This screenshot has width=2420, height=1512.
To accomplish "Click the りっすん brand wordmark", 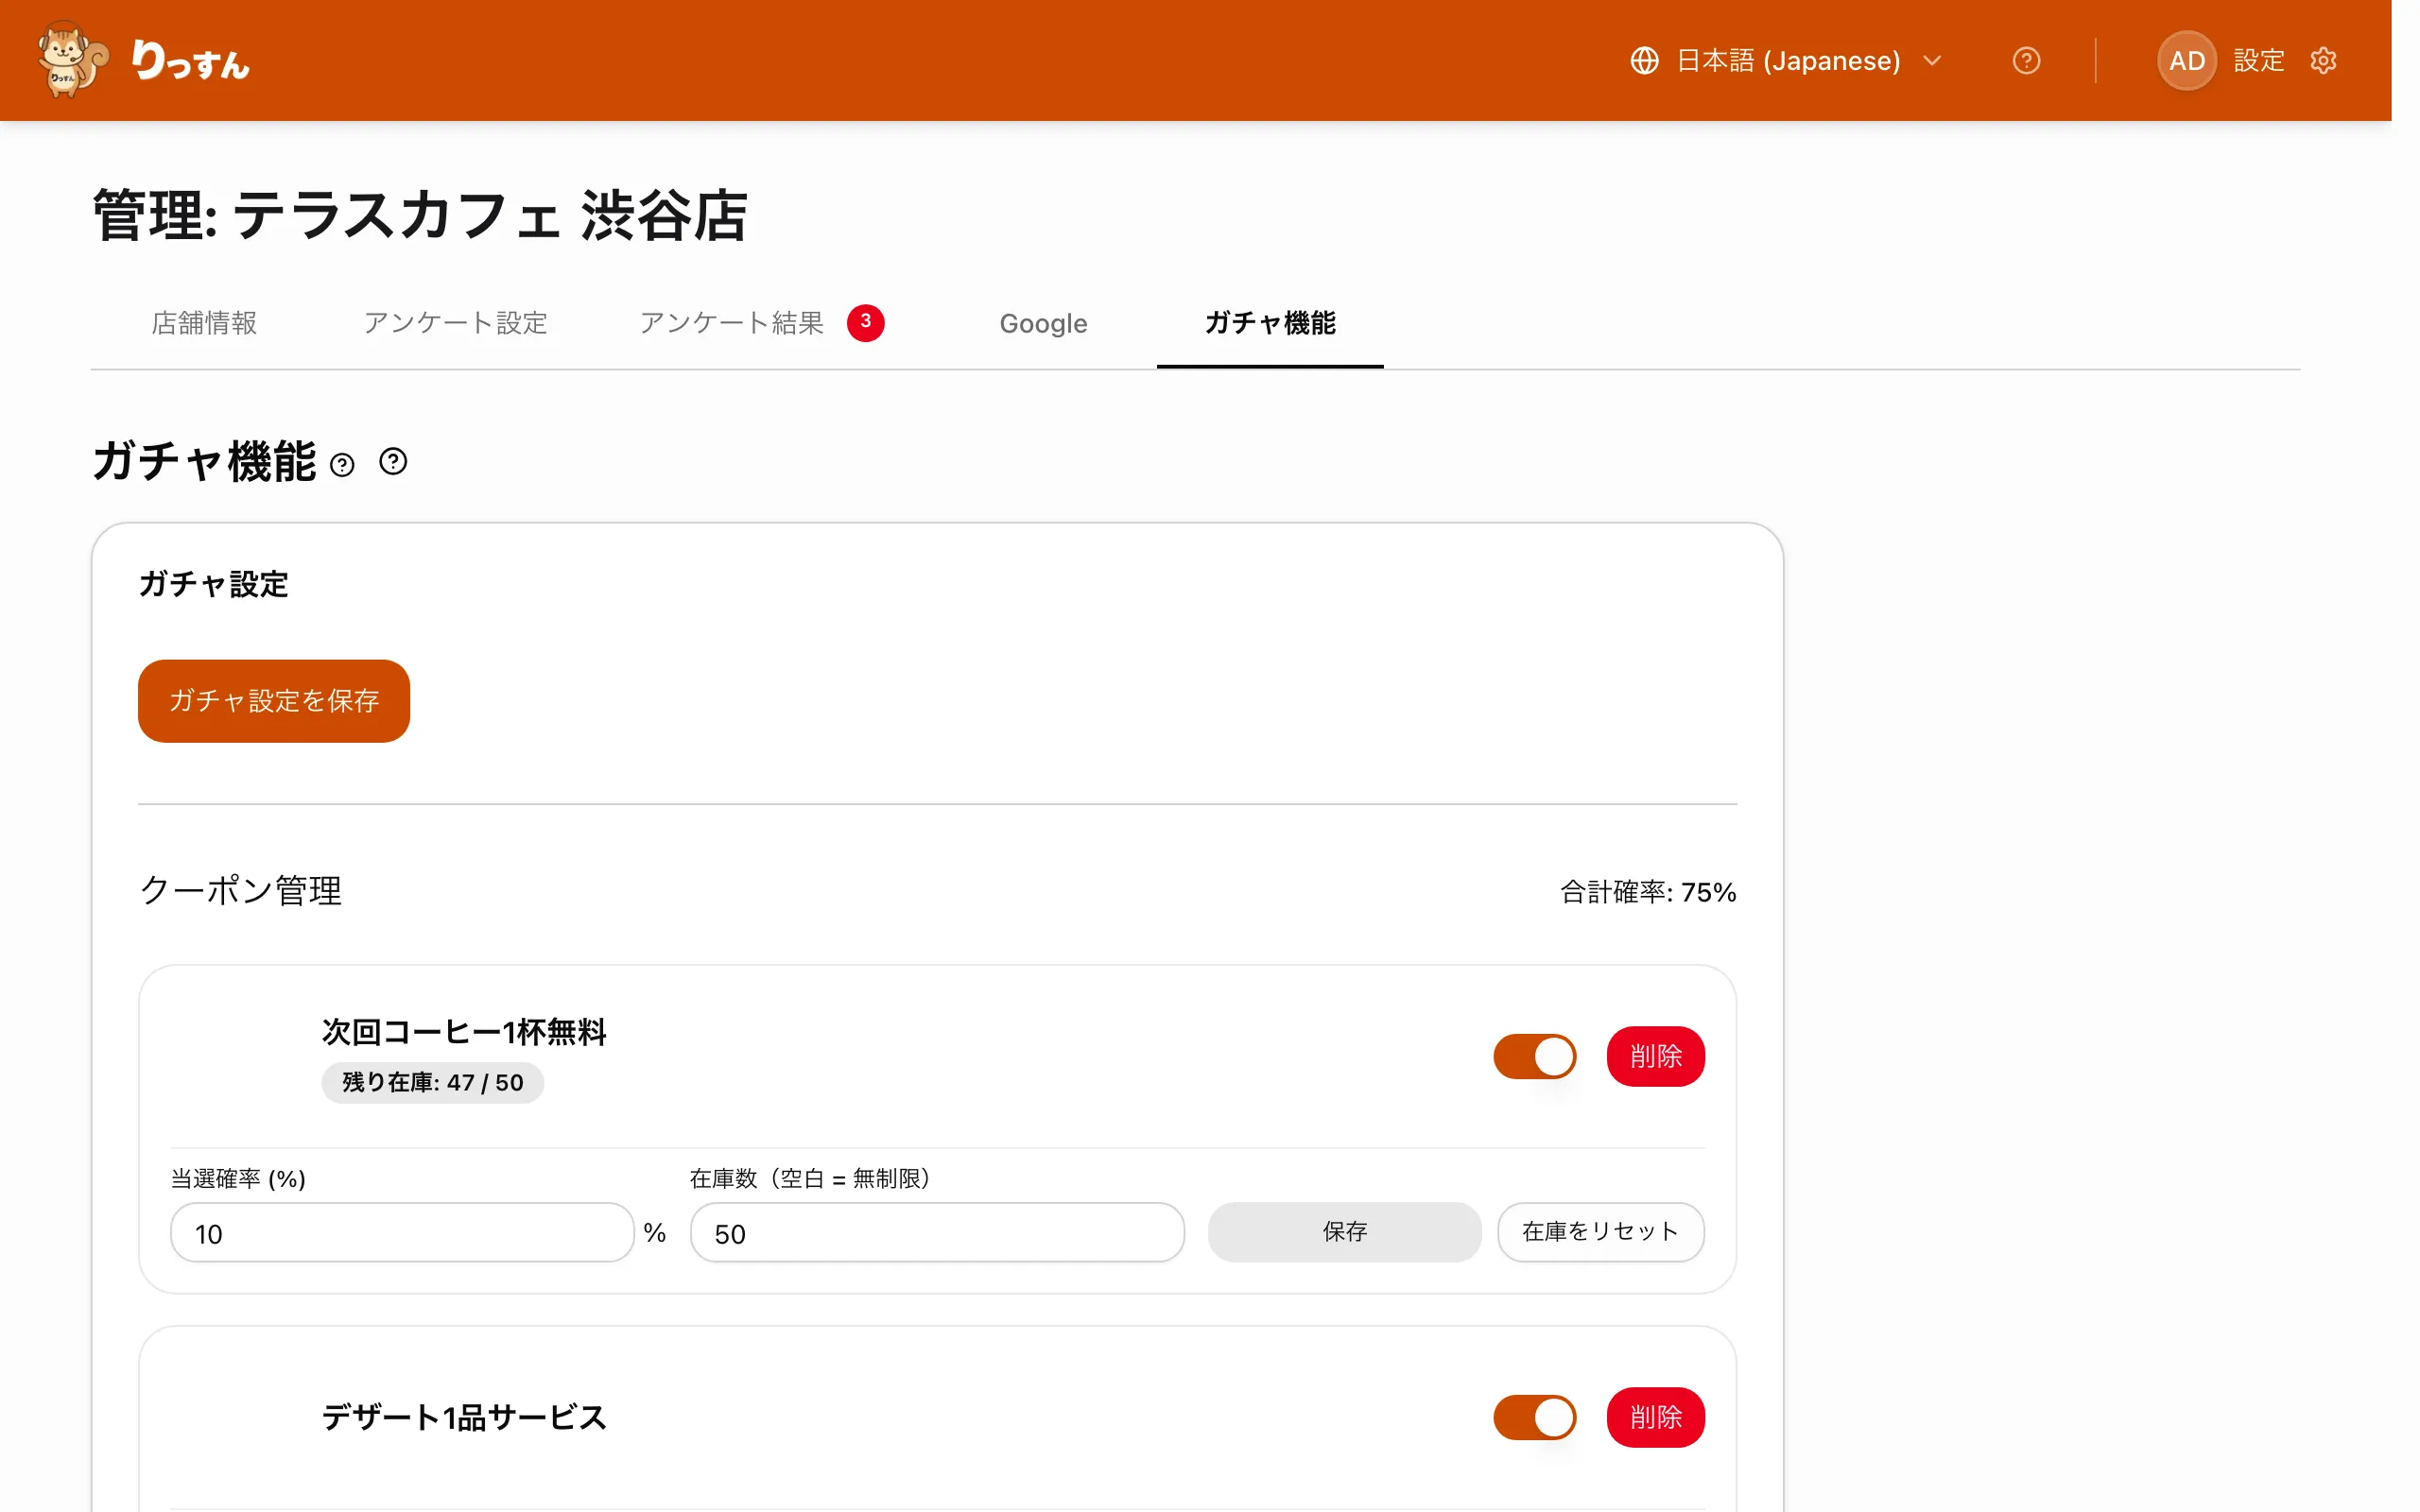I will click(190, 61).
